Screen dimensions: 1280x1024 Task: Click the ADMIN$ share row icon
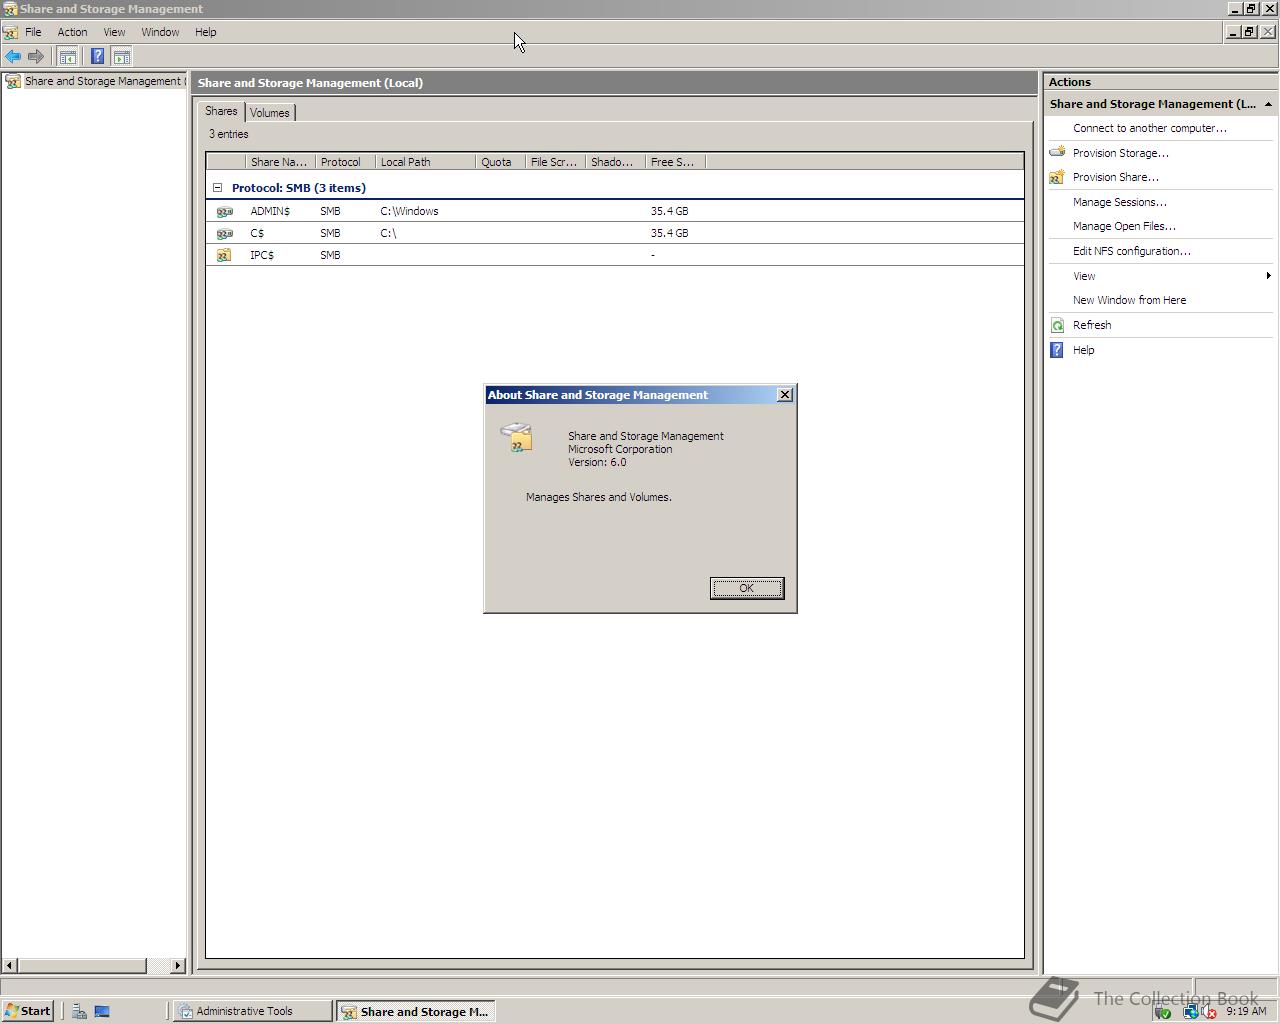point(225,211)
